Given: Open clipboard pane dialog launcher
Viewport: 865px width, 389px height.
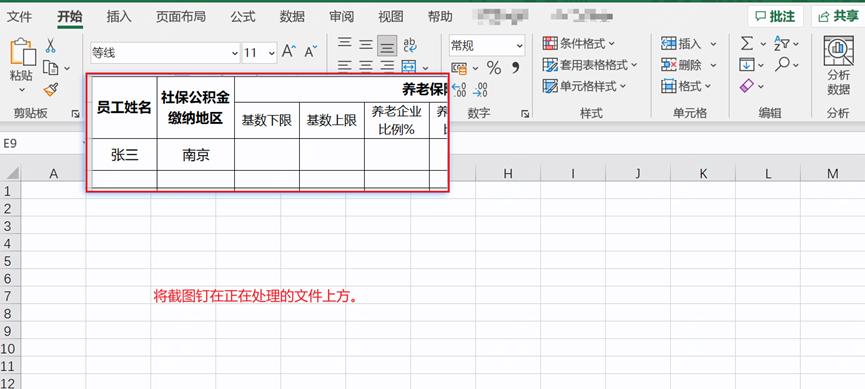Looking at the screenshot, I should (75, 114).
